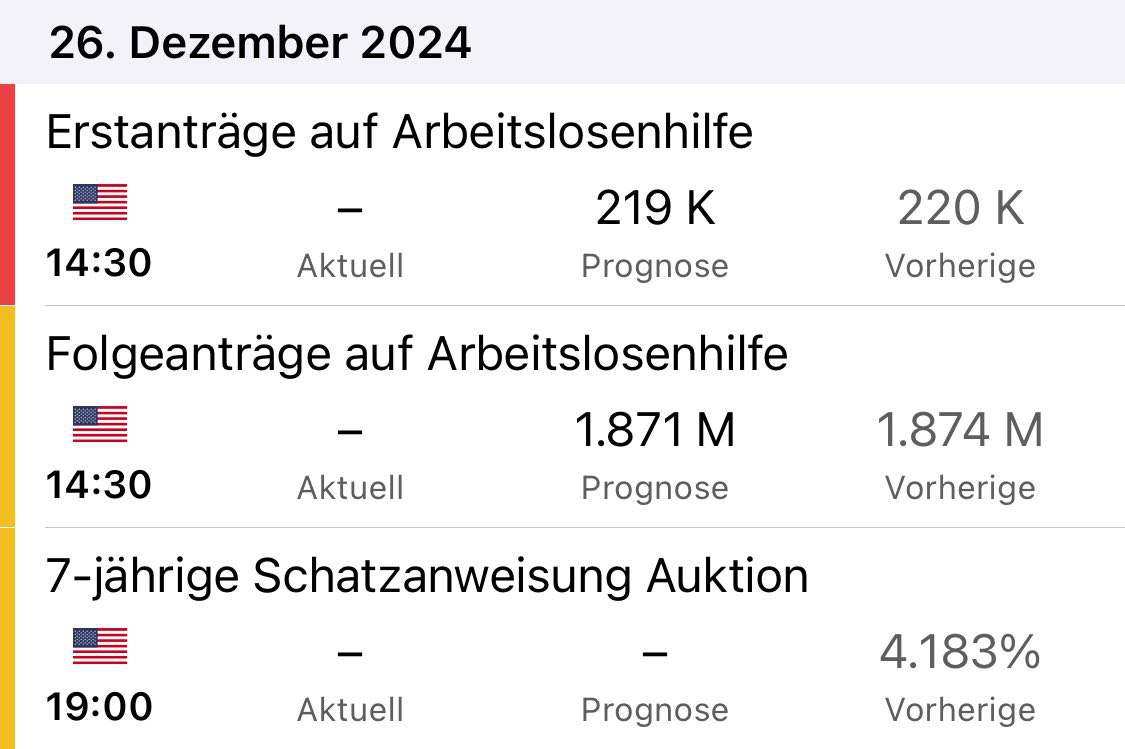Click US flag icon for 7-jährige Schatzanweisung Auktion

click(x=100, y=647)
